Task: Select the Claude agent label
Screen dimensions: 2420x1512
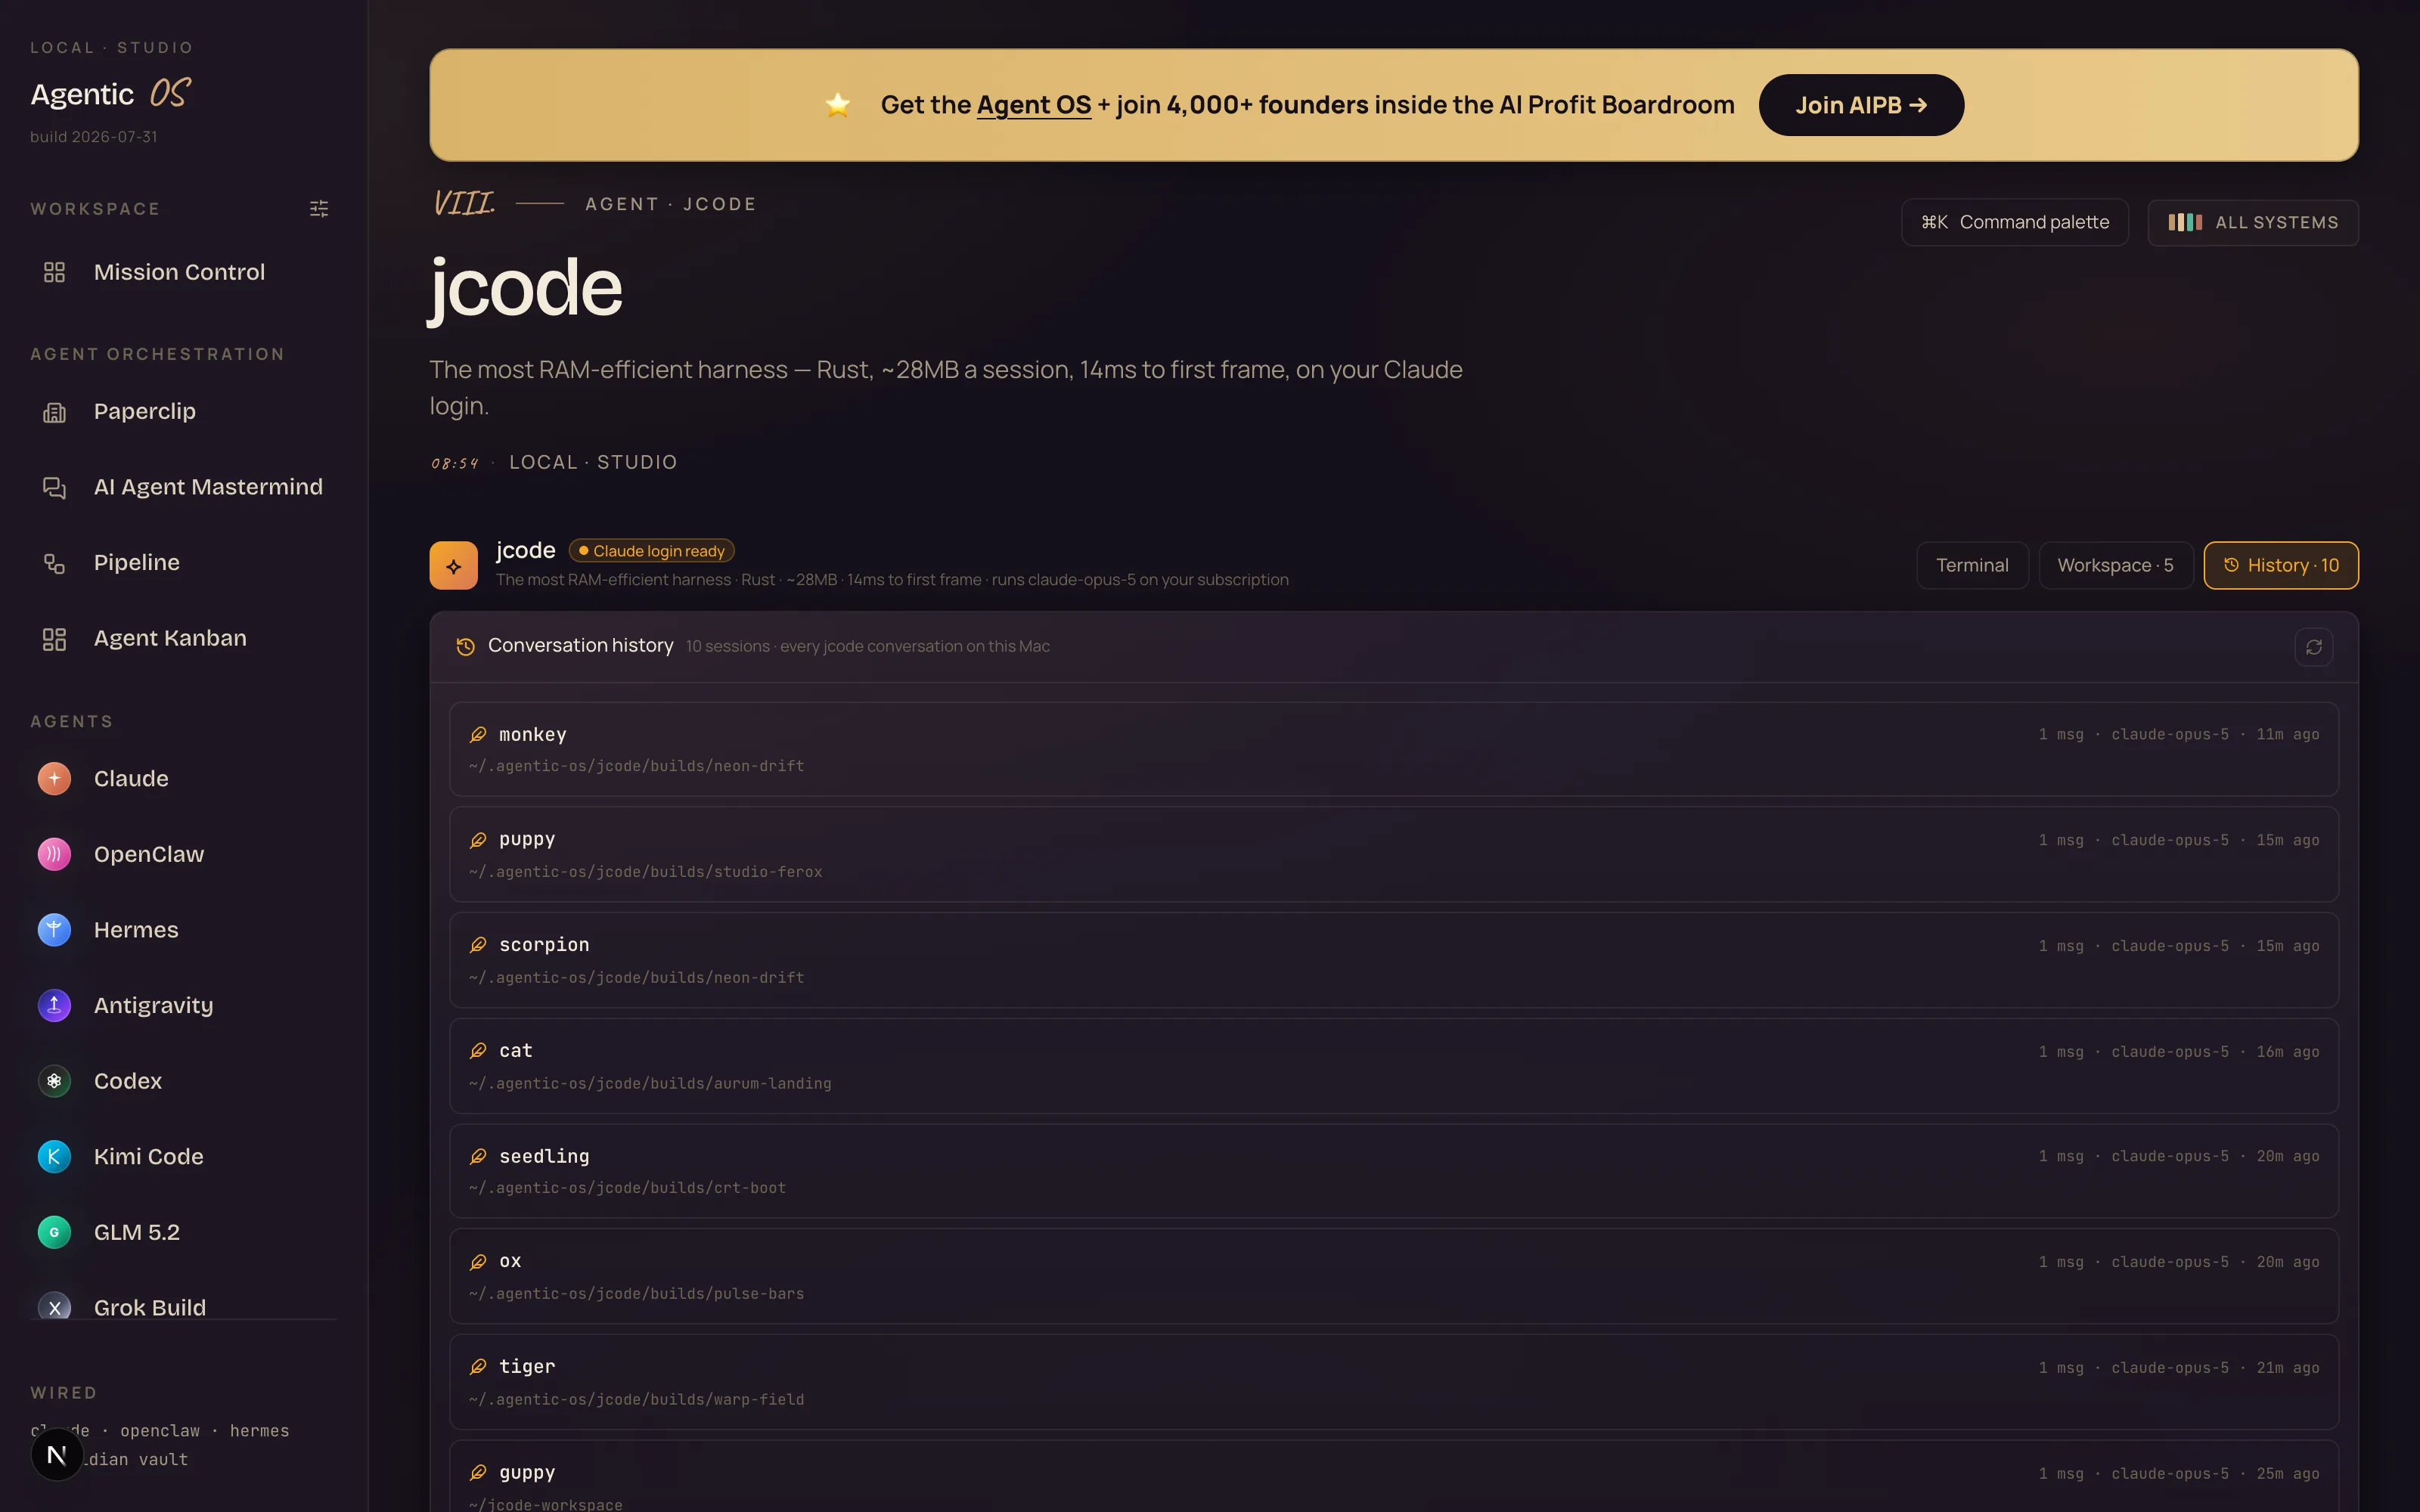Action: coord(131,778)
